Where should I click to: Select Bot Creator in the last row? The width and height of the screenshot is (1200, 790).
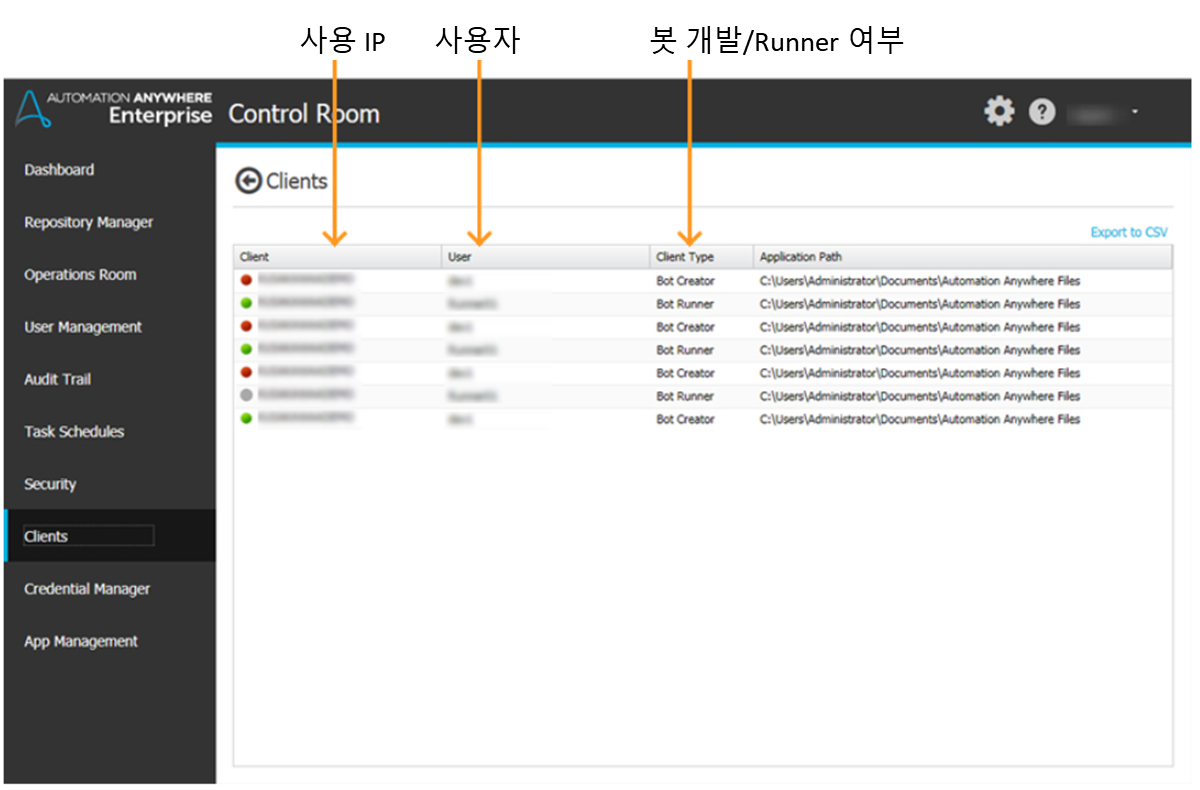click(686, 419)
